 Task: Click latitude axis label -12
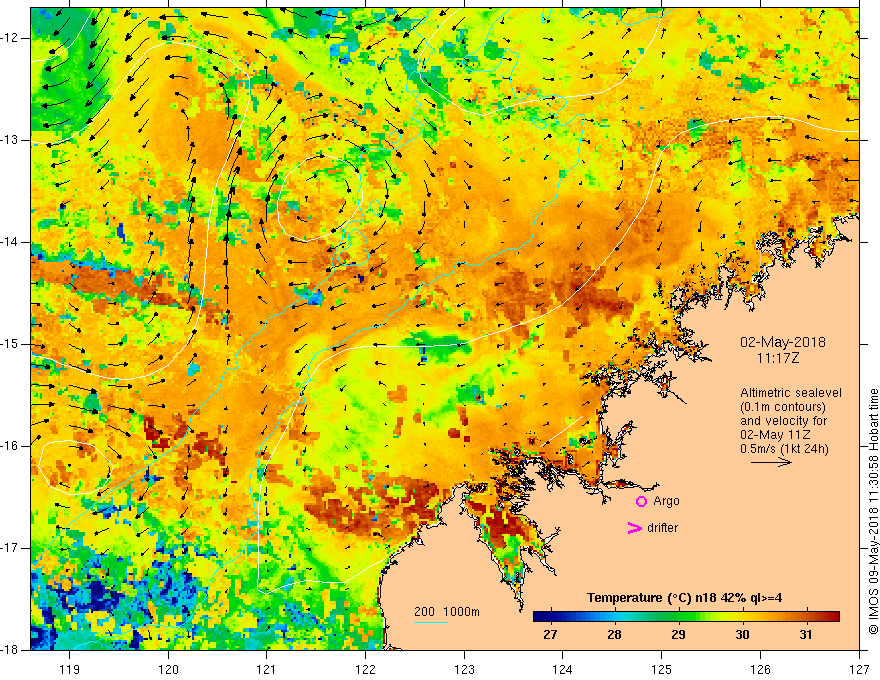click(x=10, y=38)
